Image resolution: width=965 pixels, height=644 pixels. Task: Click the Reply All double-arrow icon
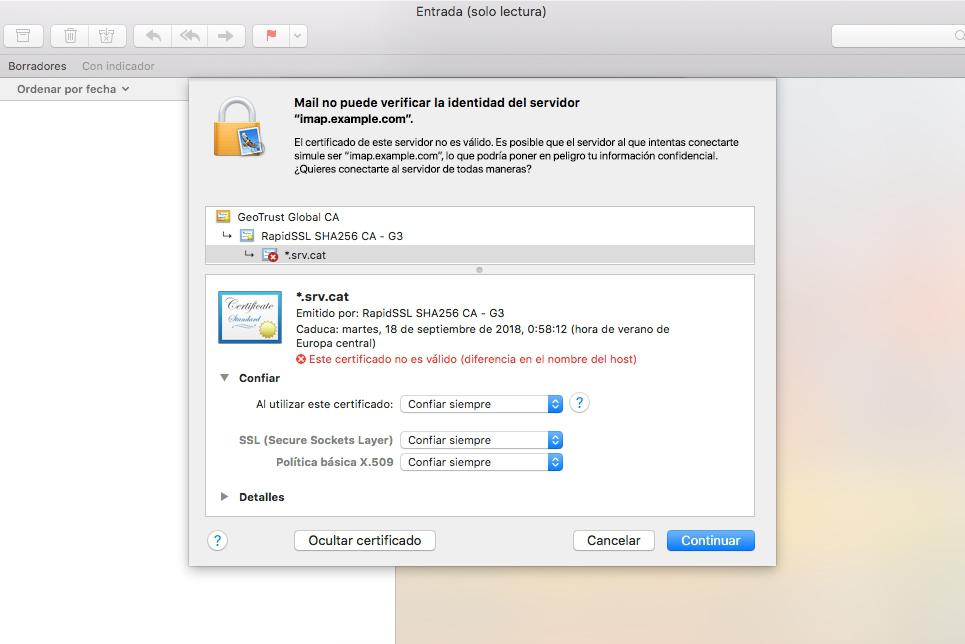(189, 36)
